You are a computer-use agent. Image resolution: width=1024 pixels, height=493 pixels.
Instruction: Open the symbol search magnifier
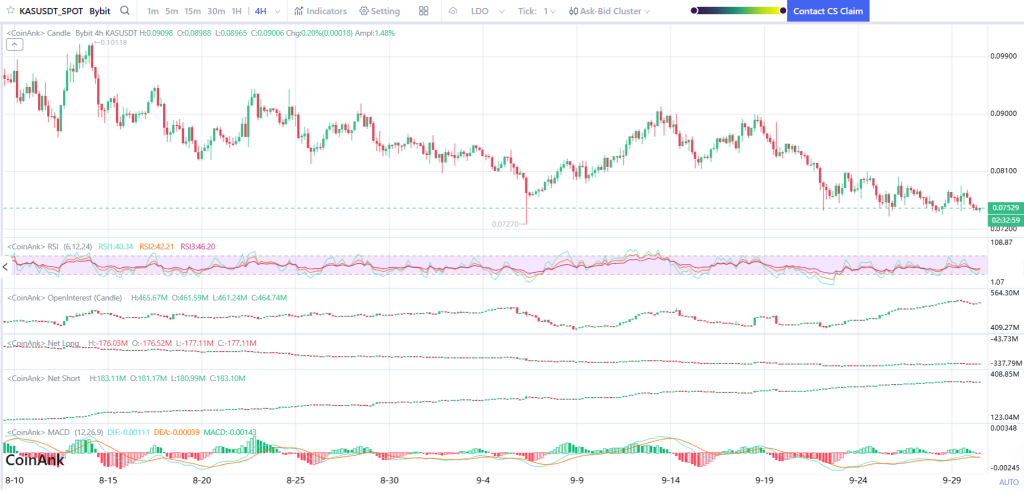(124, 11)
